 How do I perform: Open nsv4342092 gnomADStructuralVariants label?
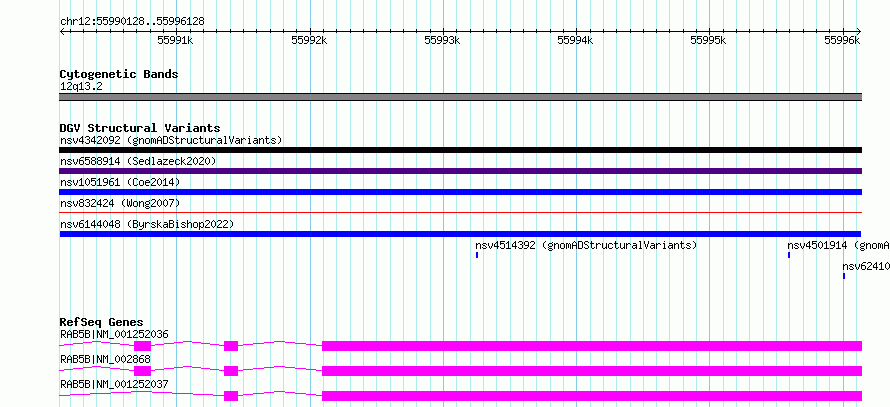point(171,140)
